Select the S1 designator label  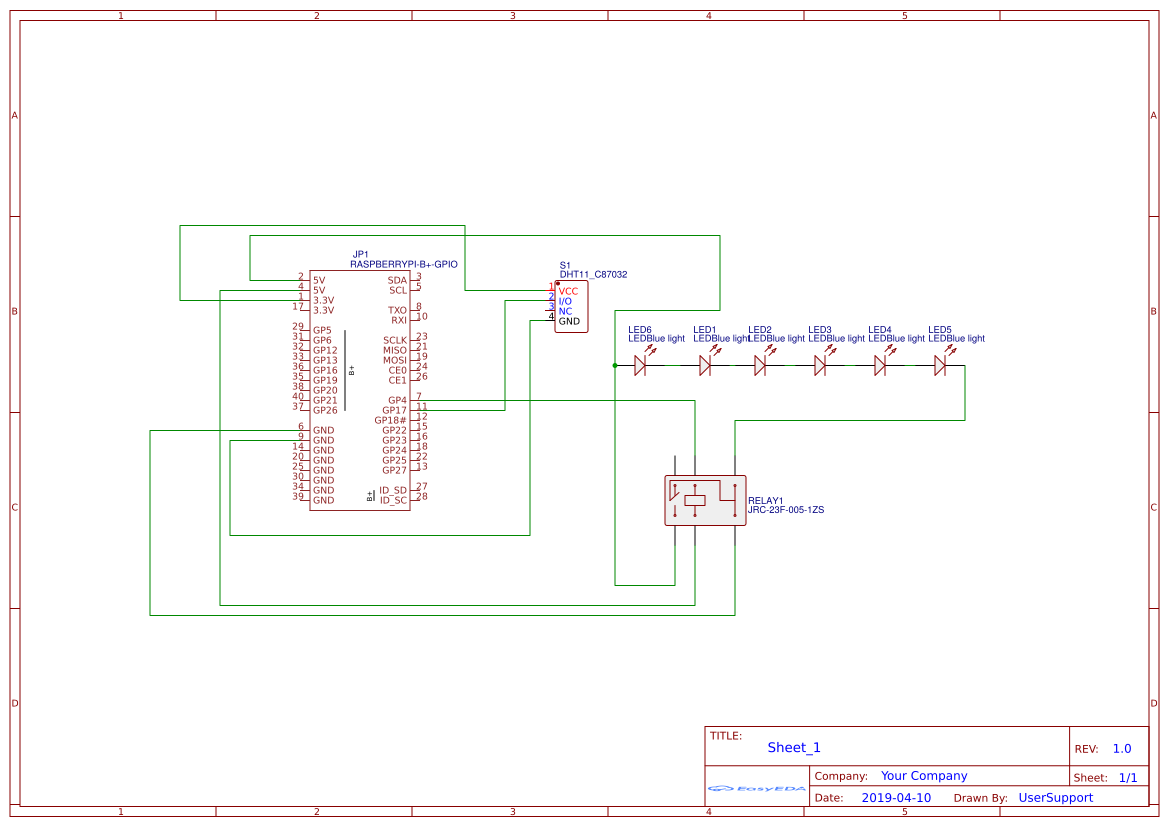[x=565, y=265]
